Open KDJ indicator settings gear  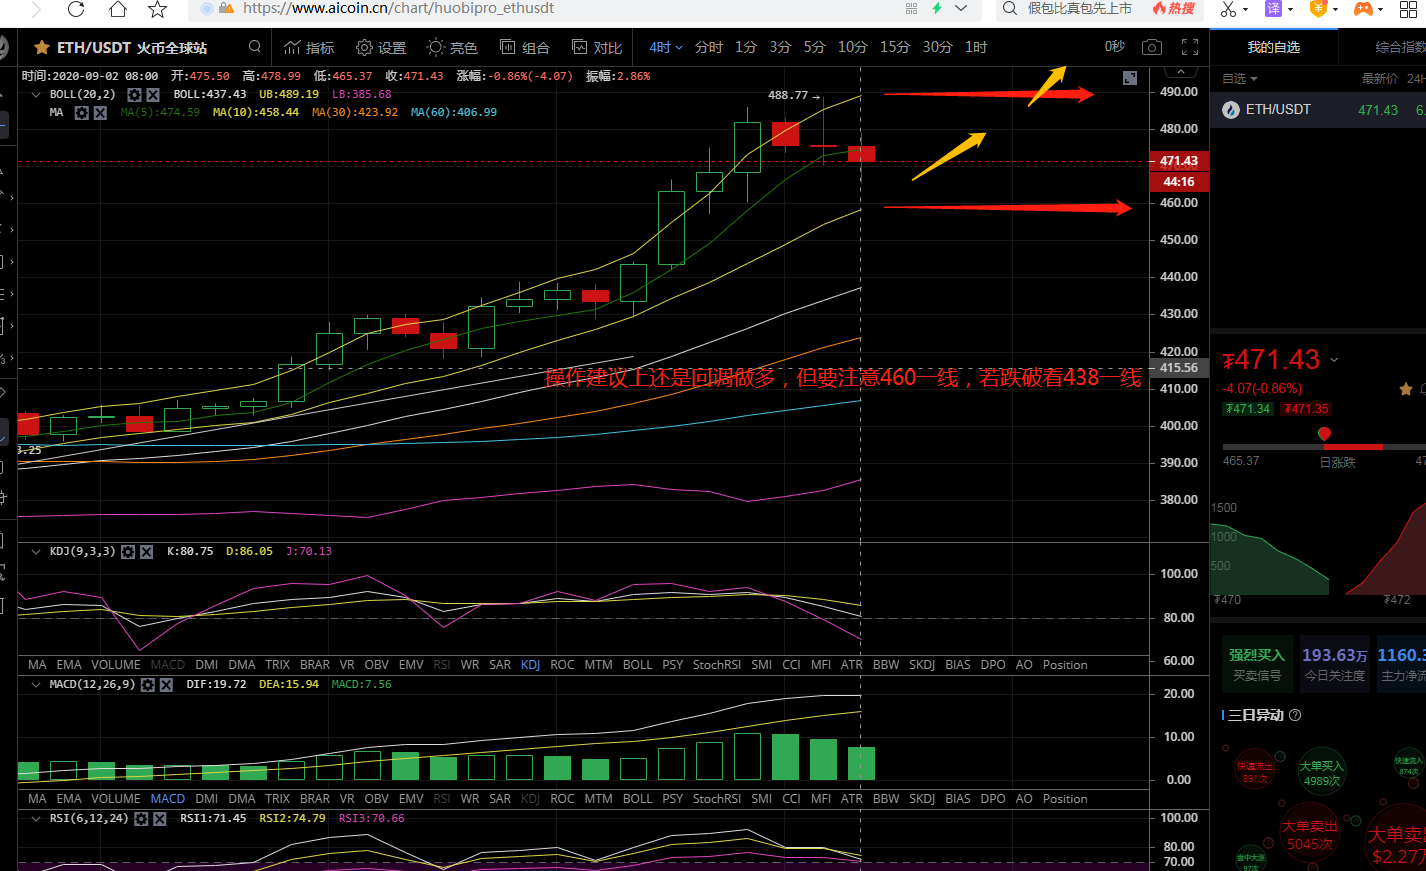tap(128, 552)
